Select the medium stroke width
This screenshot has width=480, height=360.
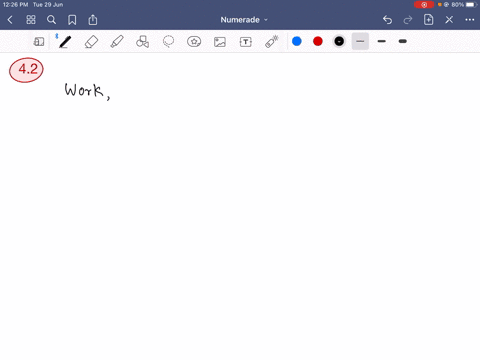coord(382,41)
